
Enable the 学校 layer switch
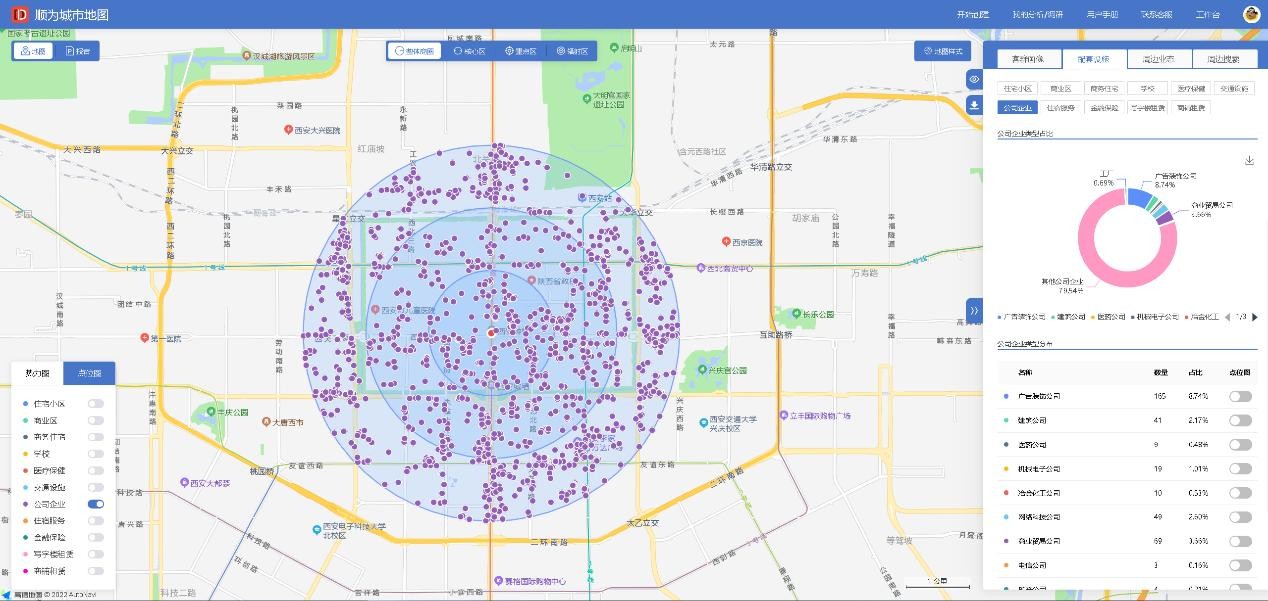[x=96, y=454]
